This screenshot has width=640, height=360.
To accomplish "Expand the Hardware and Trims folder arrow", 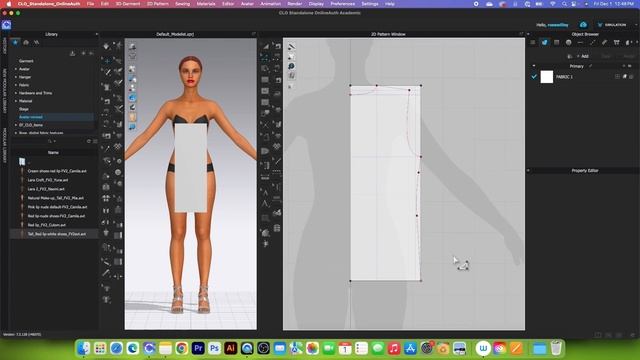I will (x=16, y=93).
